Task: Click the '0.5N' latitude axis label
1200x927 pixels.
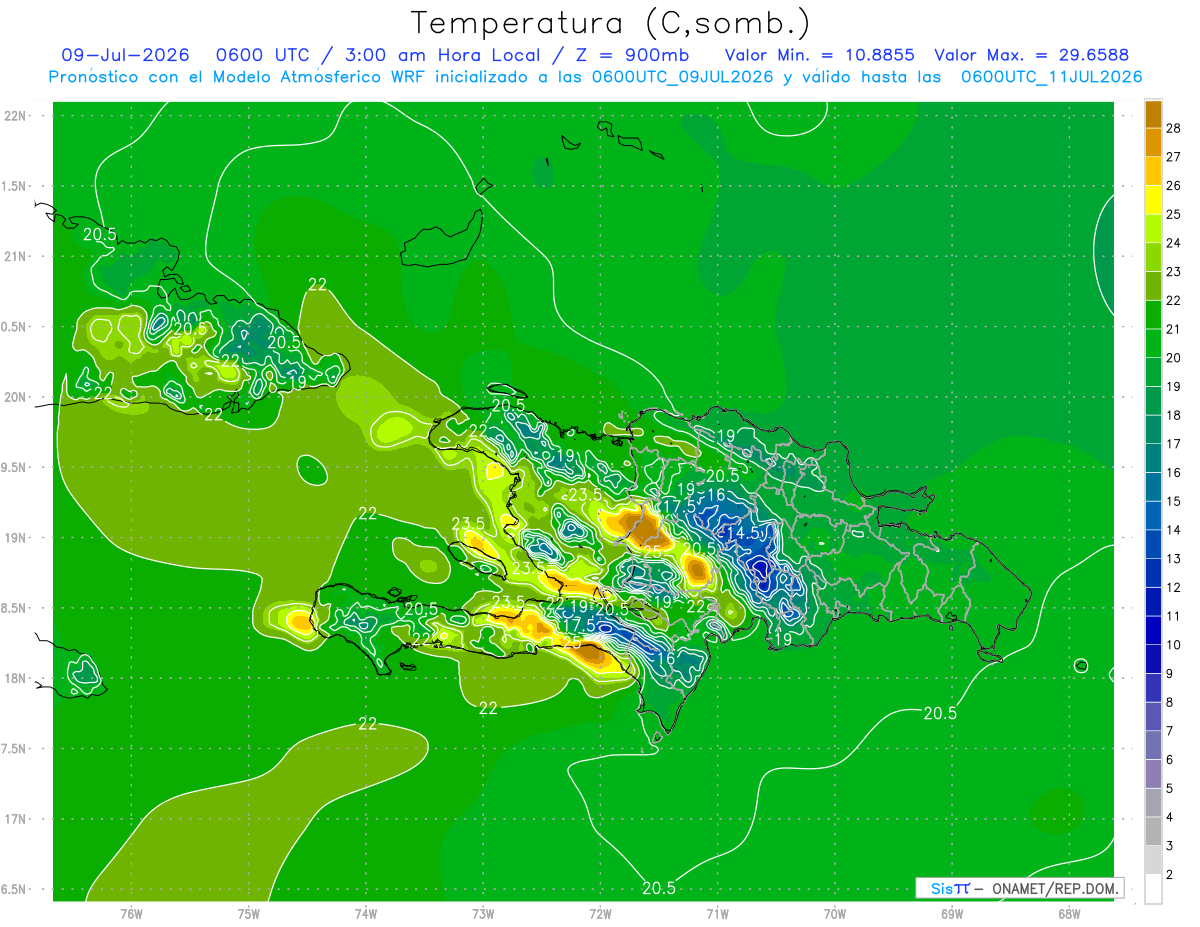Action: (x=14, y=327)
